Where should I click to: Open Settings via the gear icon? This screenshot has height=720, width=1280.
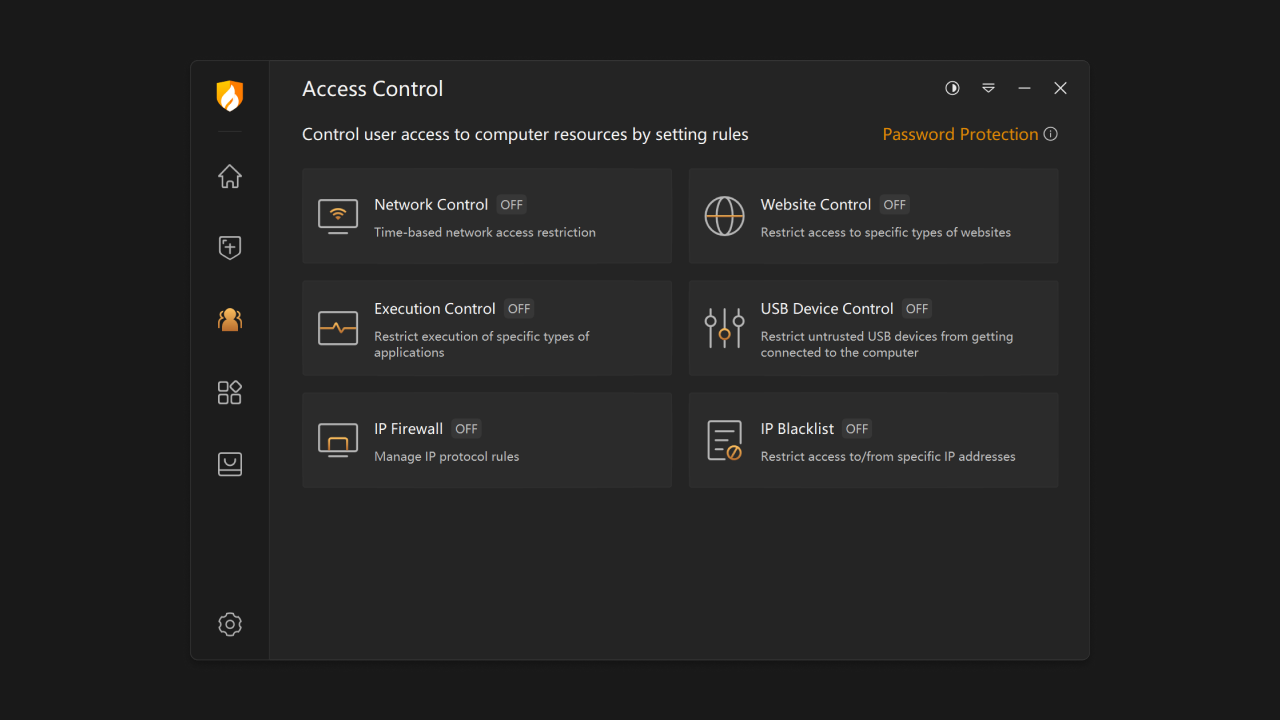(229, 624)
